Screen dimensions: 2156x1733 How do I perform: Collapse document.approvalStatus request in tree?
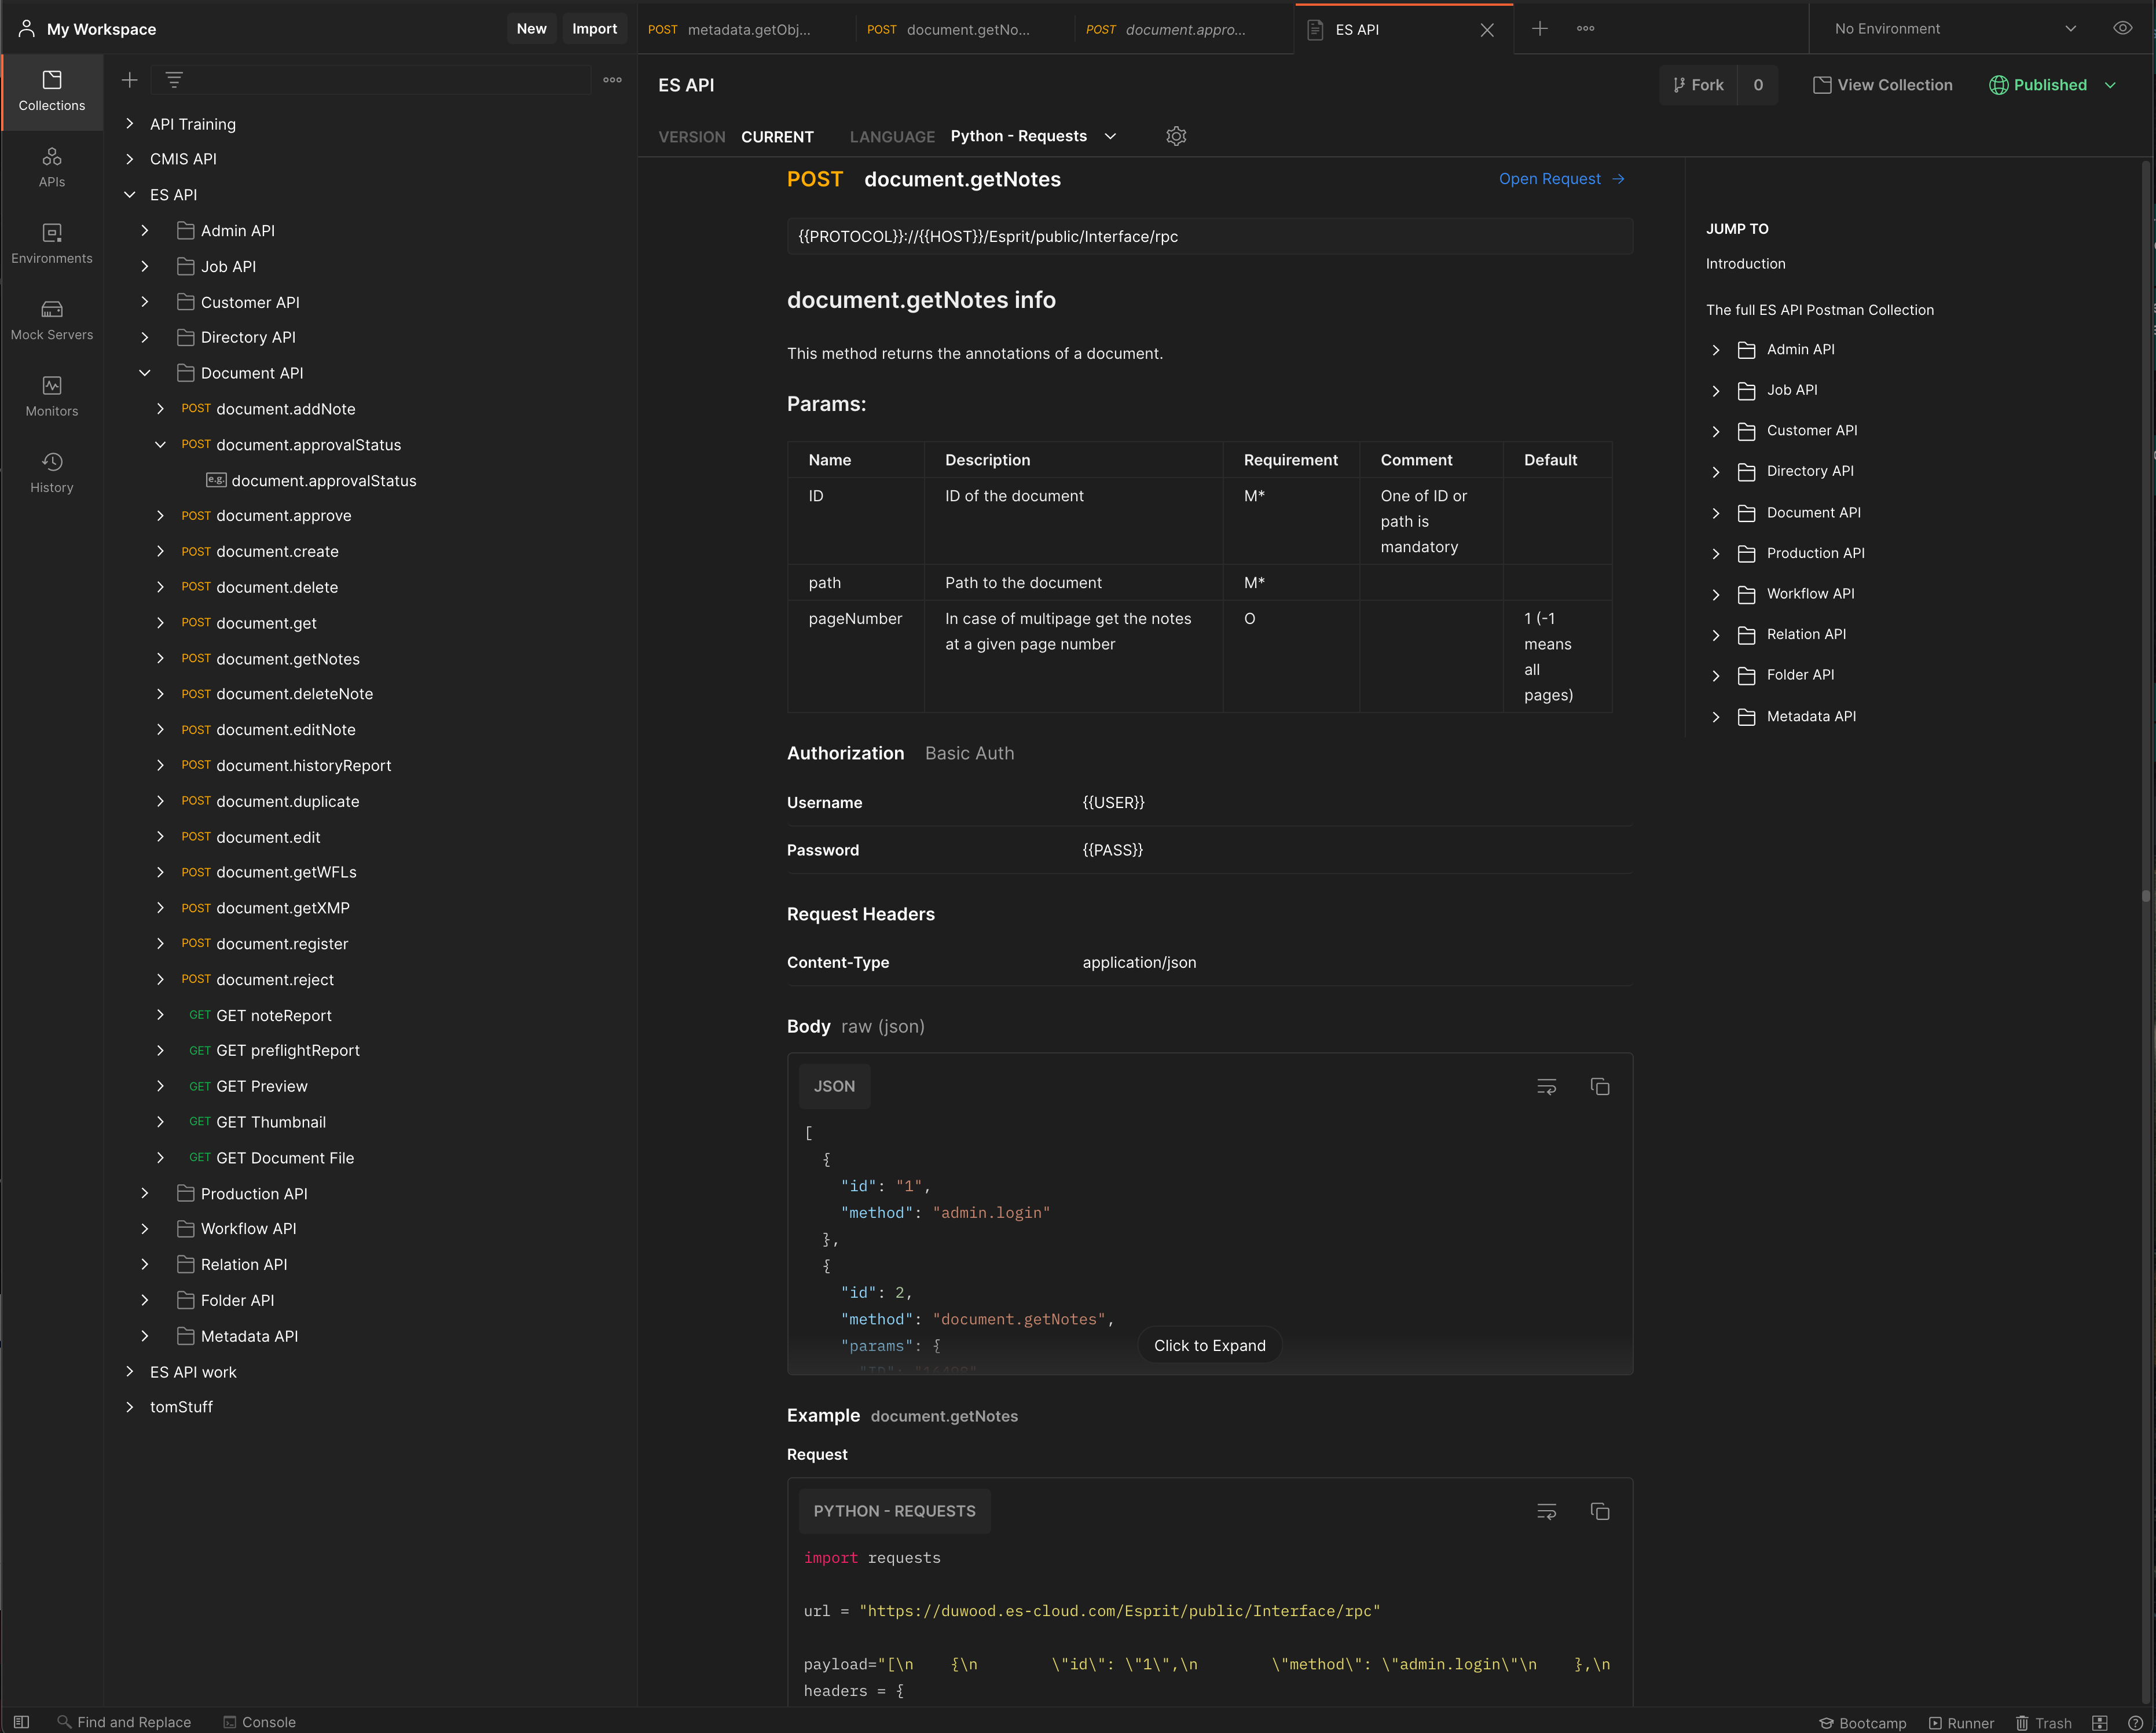tap(160, 445)
